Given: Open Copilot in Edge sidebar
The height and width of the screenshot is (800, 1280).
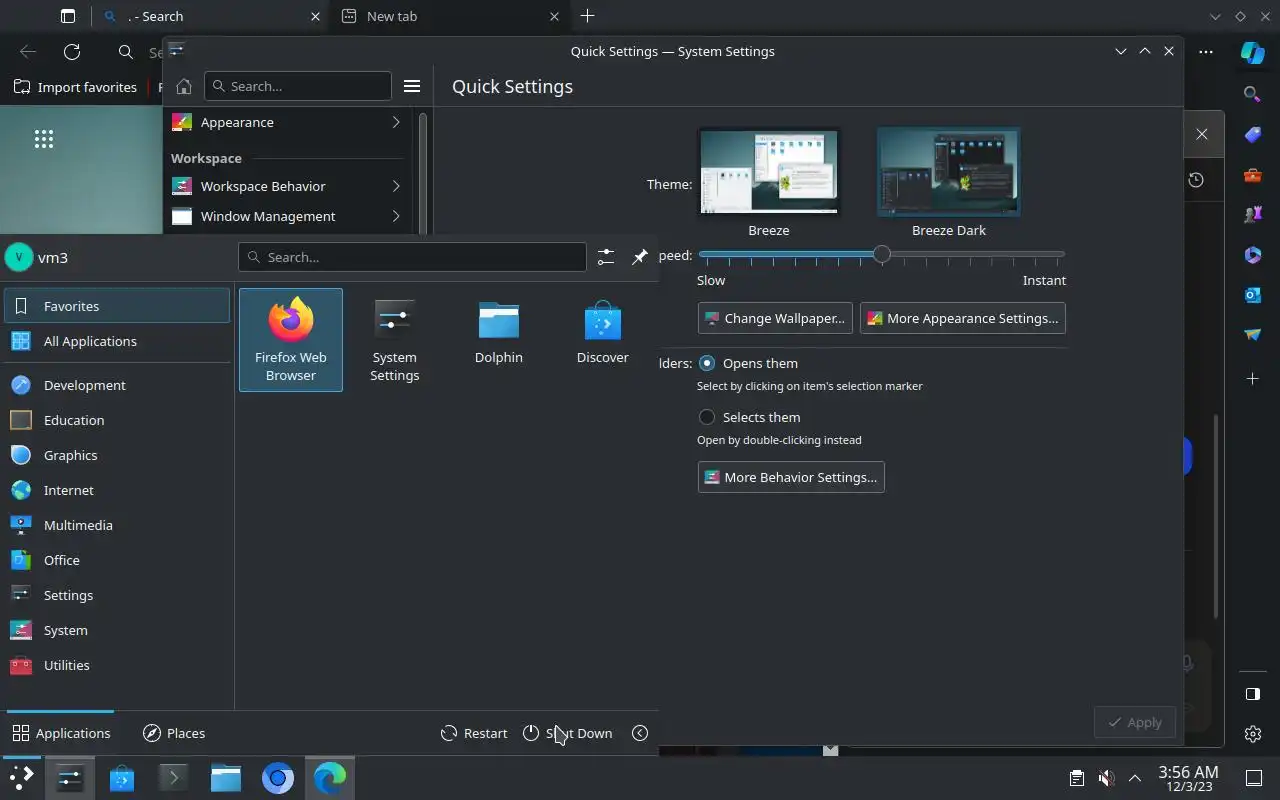Looking at the screenshot, I should 1253,52.
